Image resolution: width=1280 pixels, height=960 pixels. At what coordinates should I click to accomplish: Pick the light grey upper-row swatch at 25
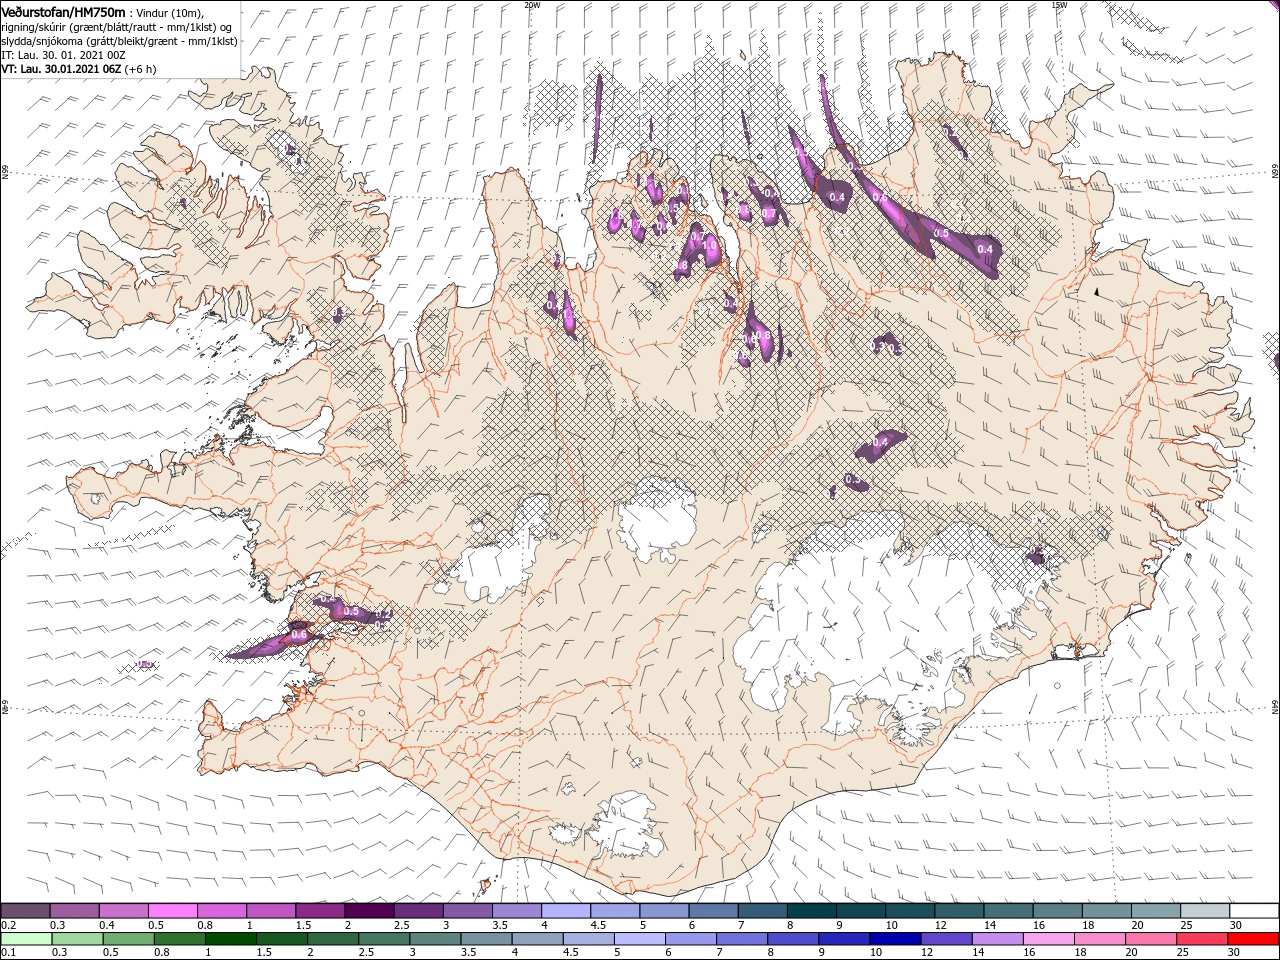pyautogui.click(x=1205, y=911)
